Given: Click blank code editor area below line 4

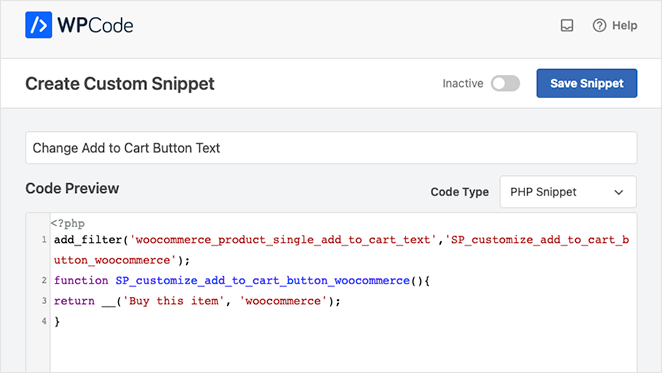Looking at the screenshot, I should [343, 351].
